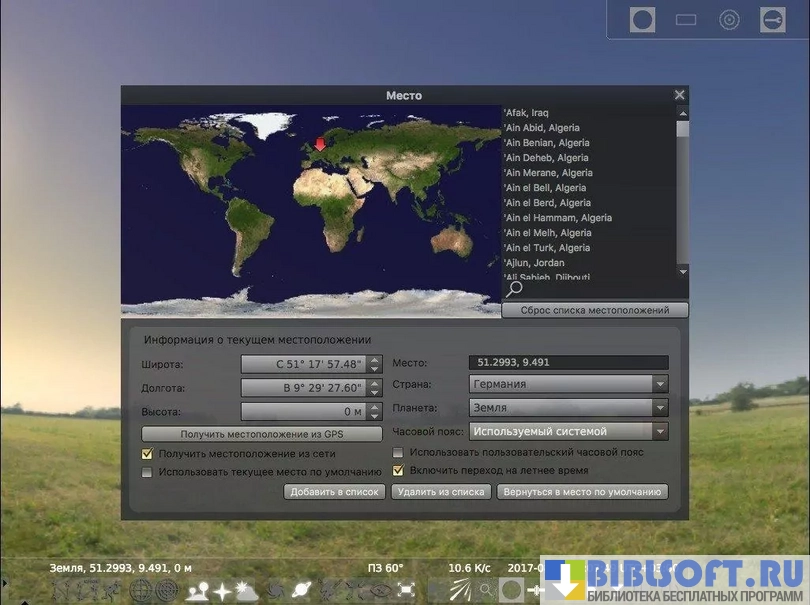Open the Часовой пояс dropdown

click(x=568, y=432)
